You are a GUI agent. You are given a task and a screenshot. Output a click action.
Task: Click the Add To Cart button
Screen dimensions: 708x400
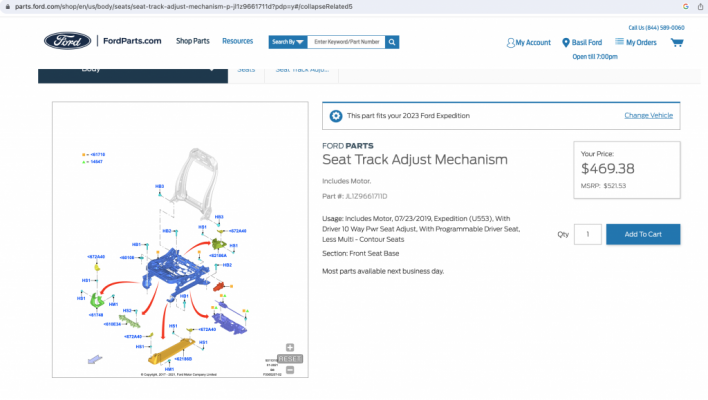tap(643, 234)
